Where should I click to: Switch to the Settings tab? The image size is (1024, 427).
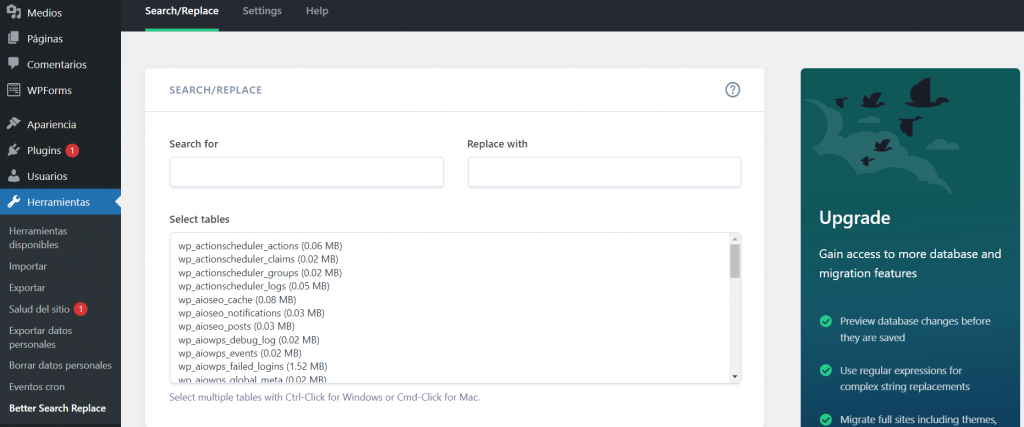point(262,11)
